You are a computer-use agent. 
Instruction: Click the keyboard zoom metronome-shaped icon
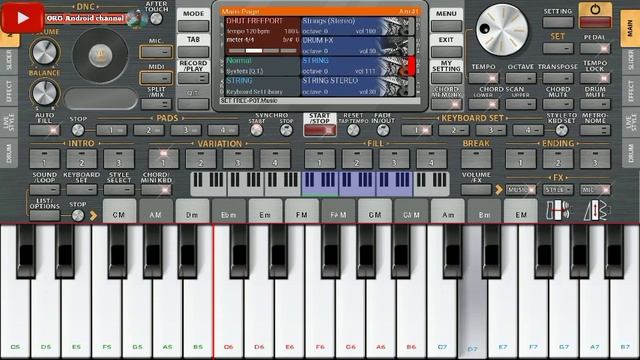tap(596, 211)
